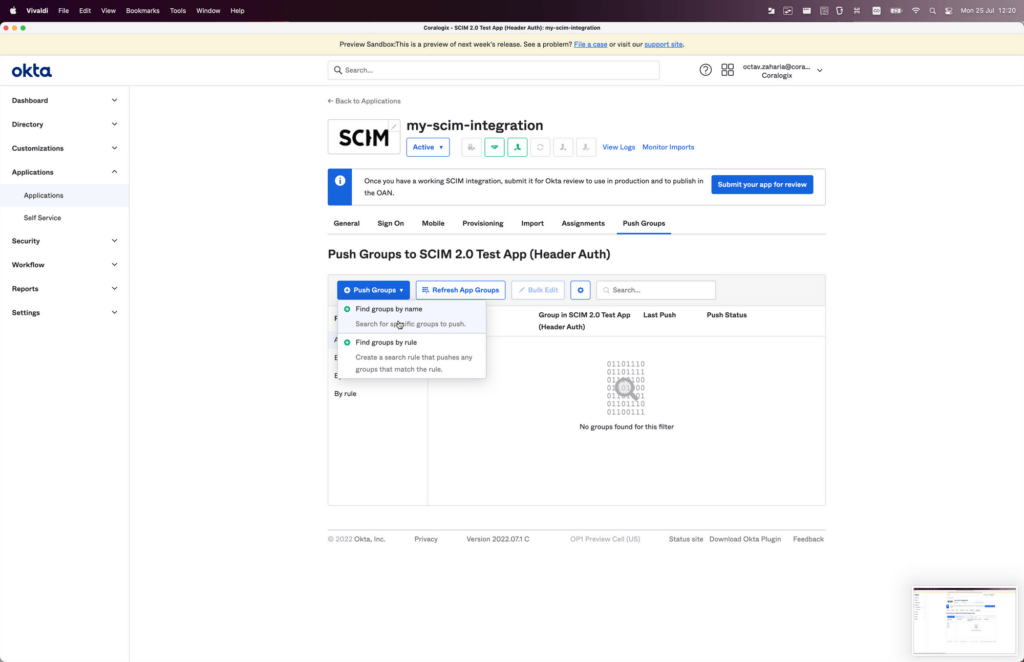This screenshot has height=662, width=1024.
Task: Open the support site link
Action: [664, 44]
